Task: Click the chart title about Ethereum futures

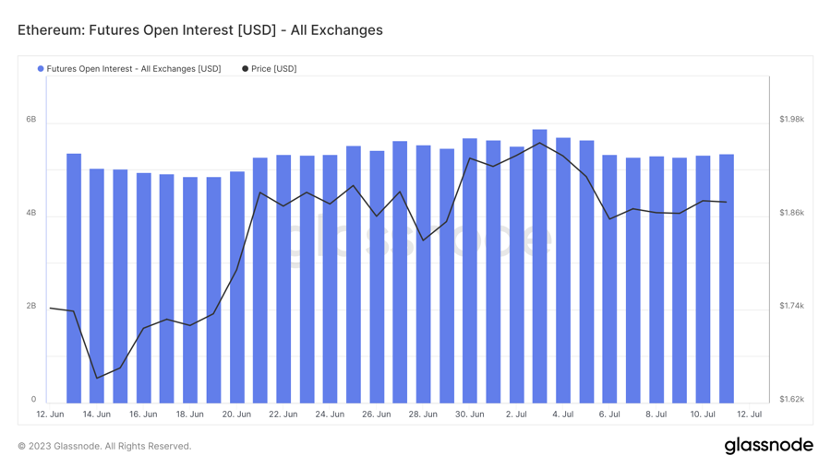Action: 200,30
